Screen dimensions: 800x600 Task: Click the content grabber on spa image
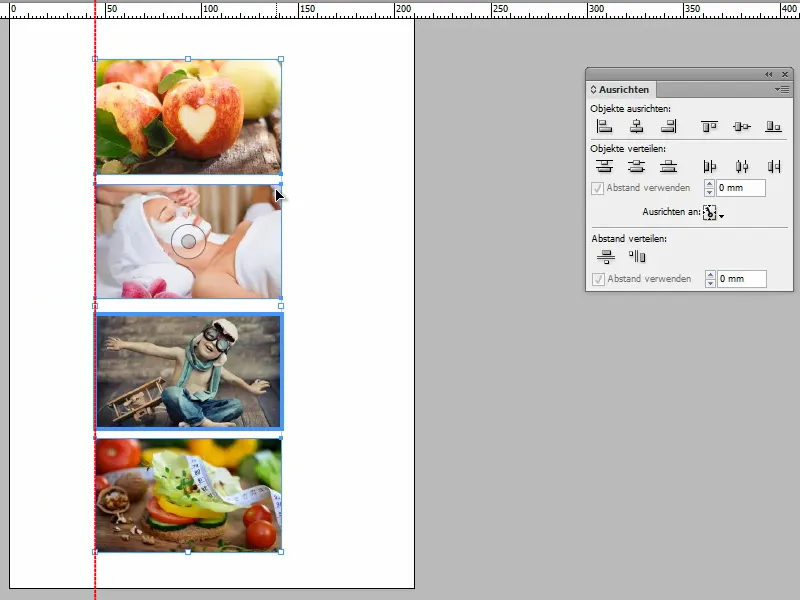coord(188,241)
